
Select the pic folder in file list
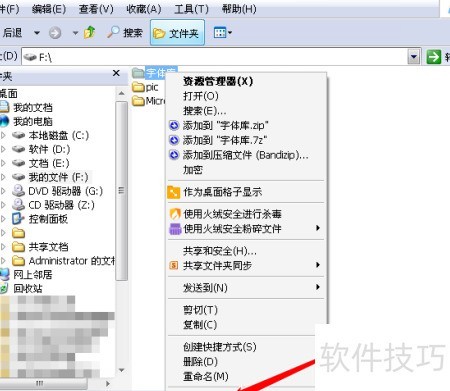point(145,87)
